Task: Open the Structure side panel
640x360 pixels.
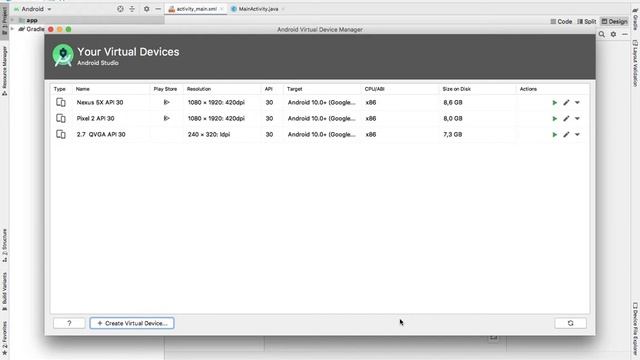Action: (4, 245)
